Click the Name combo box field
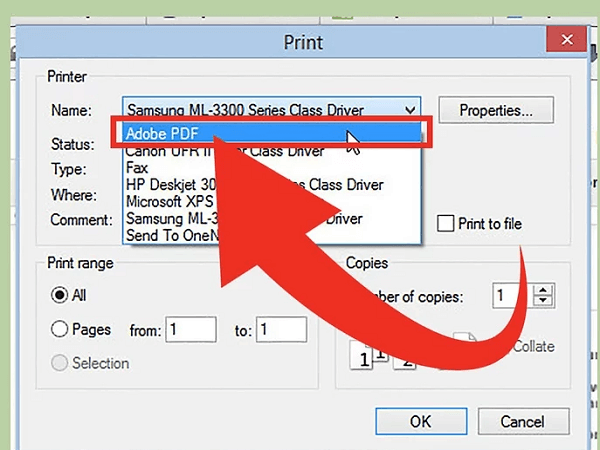The height and width of the screenshot is (450, 600). 260,110
